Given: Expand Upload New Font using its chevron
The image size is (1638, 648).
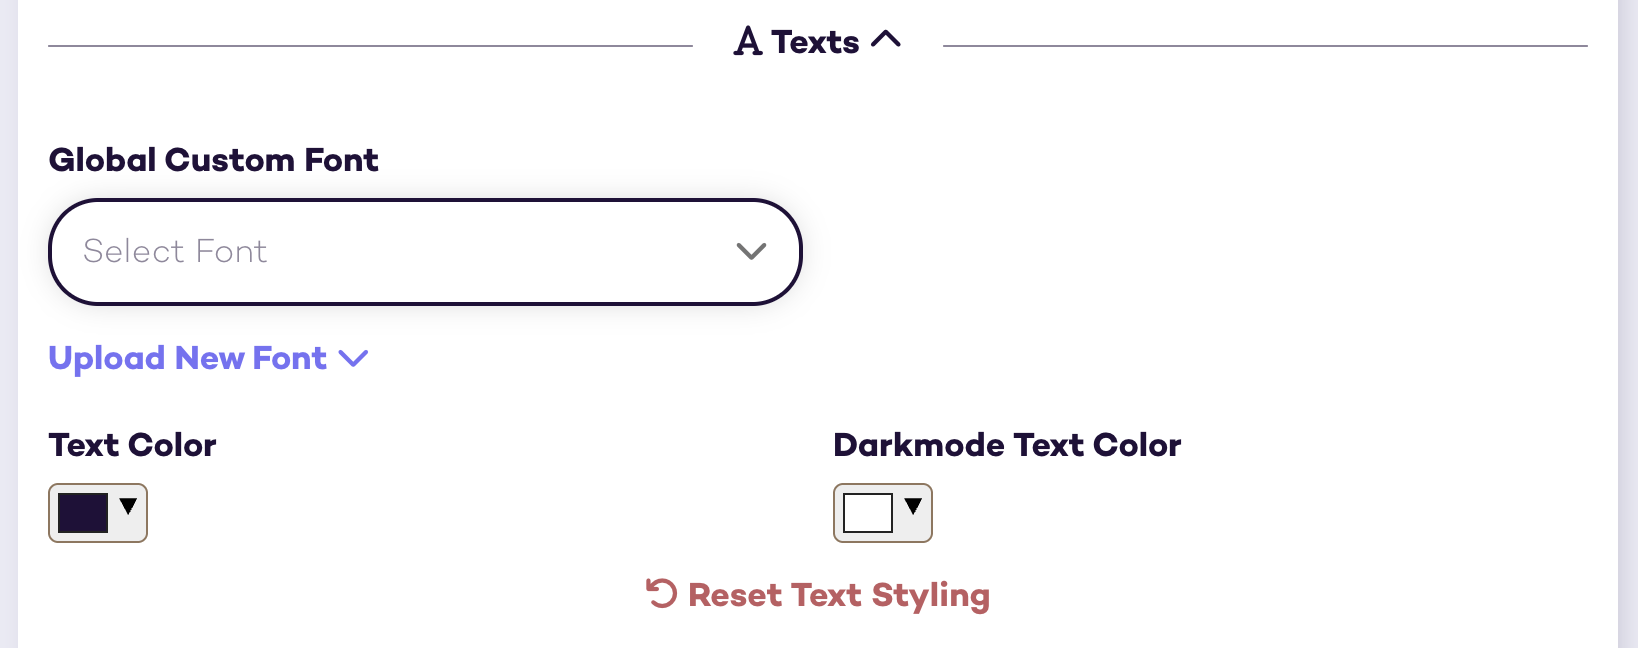Looking at the screenshot, I should 354,358.
